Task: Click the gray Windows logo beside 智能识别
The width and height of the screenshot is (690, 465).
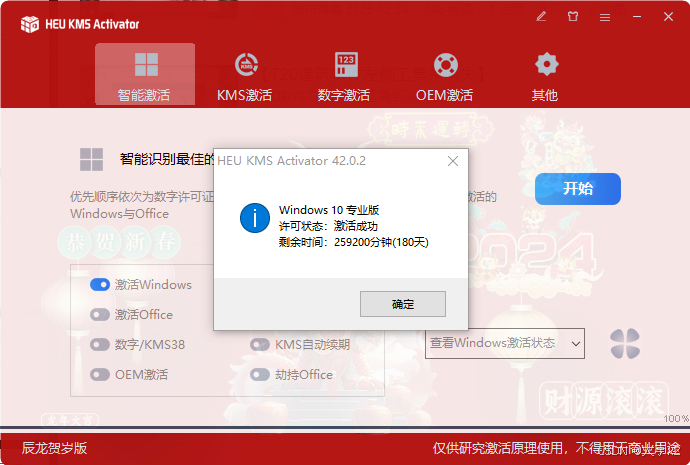Action: [92, 159]
